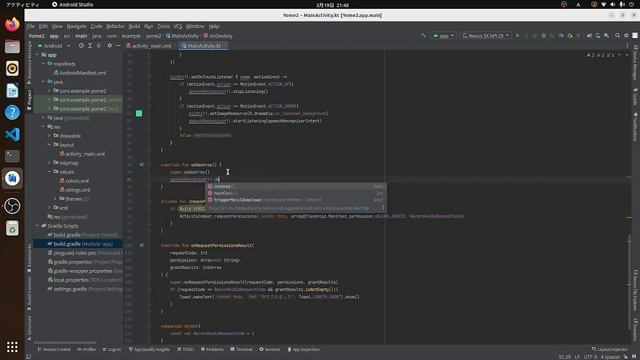The height and width of the screenshot is (360, 640).
Task: Choose onDestroy from the autocomplete popup
Action: pos(296,187)
